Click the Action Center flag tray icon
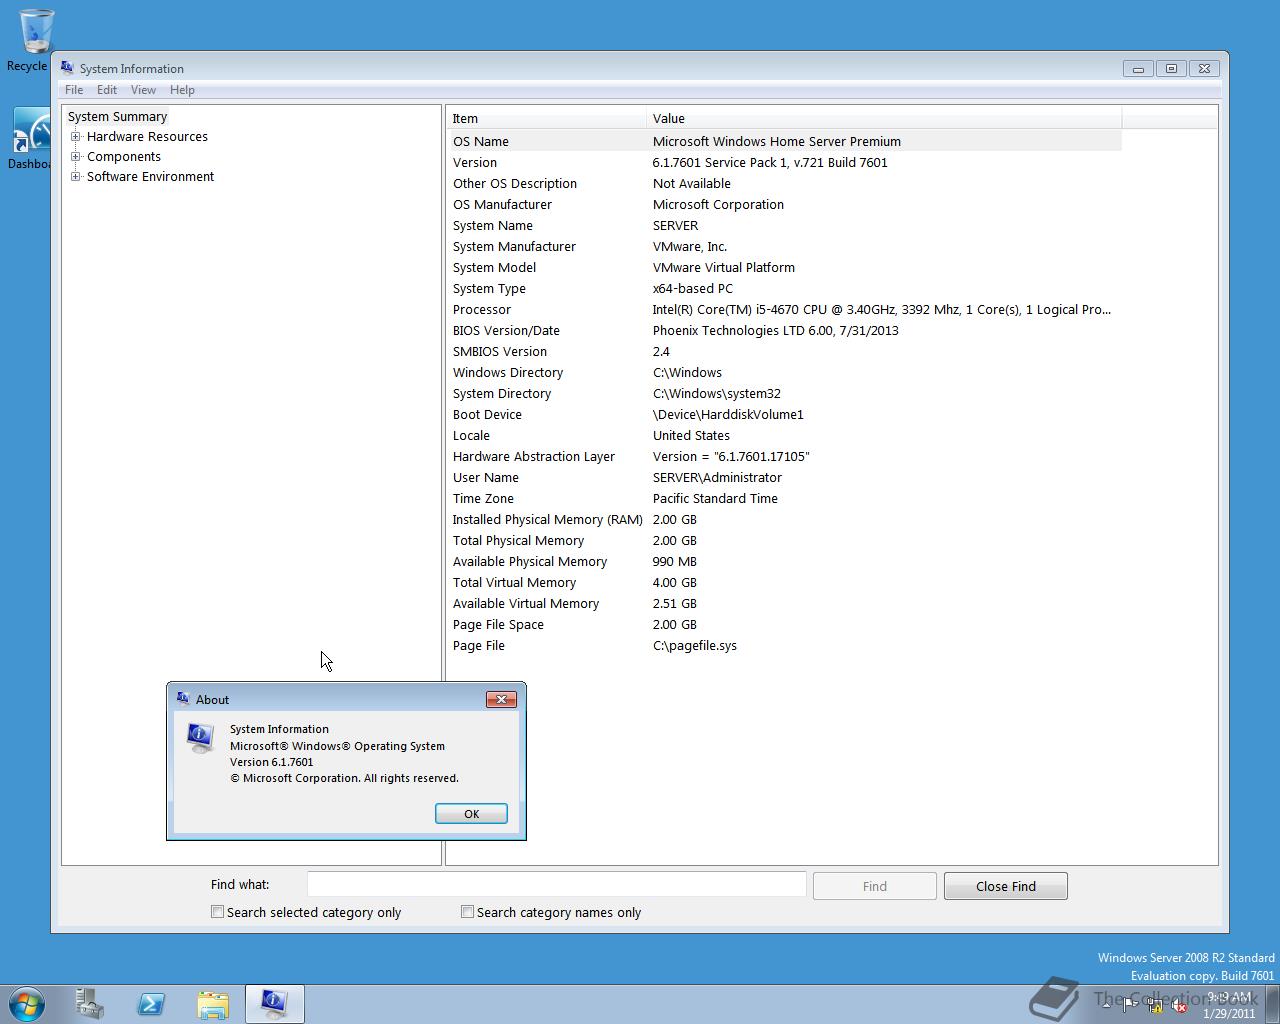The height and width of the screenshot is (1024, 1280). coord(1130,1005)
